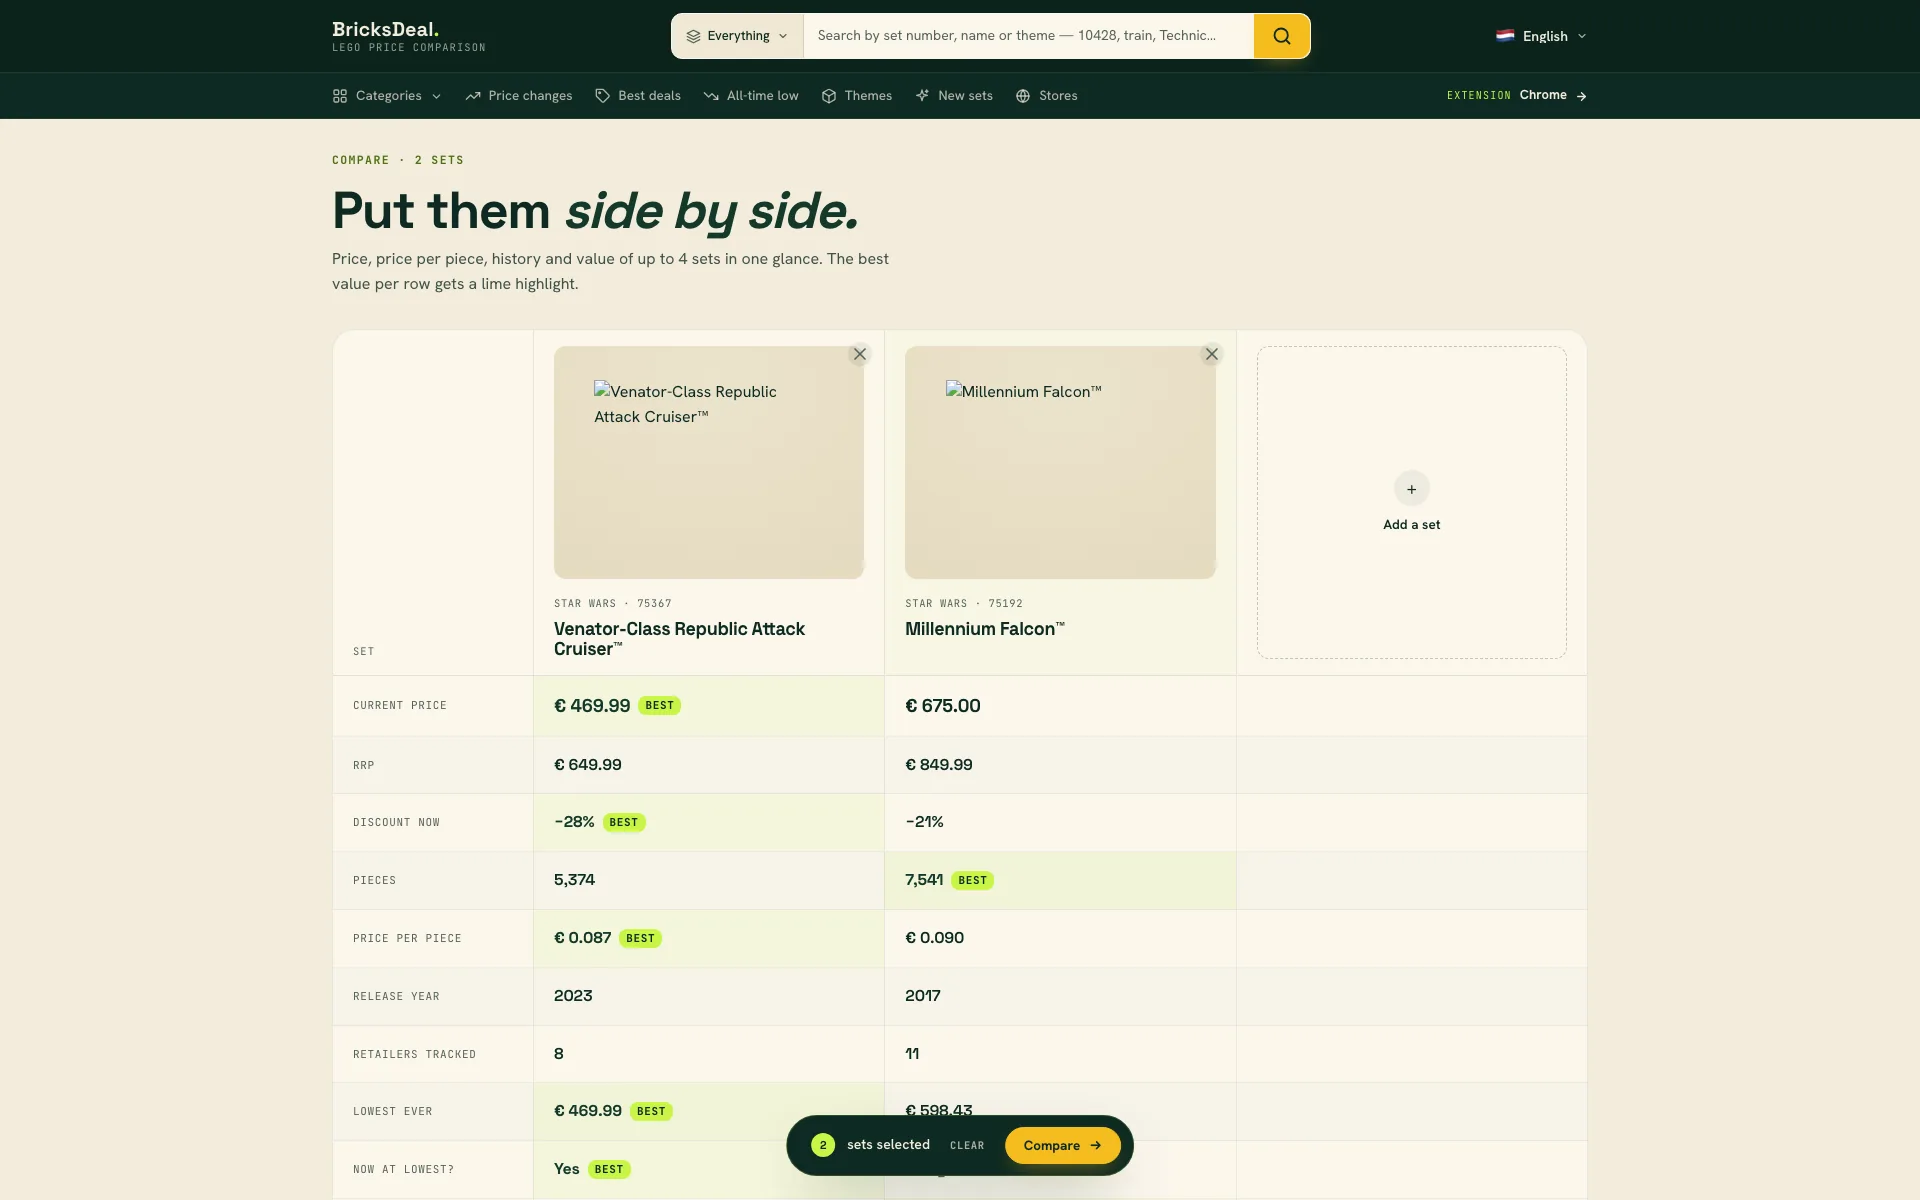Viewport: 1920px width, 1200px height.
Task: Click the Venator RRP € 649.99
Action: [x=588, y=765]
